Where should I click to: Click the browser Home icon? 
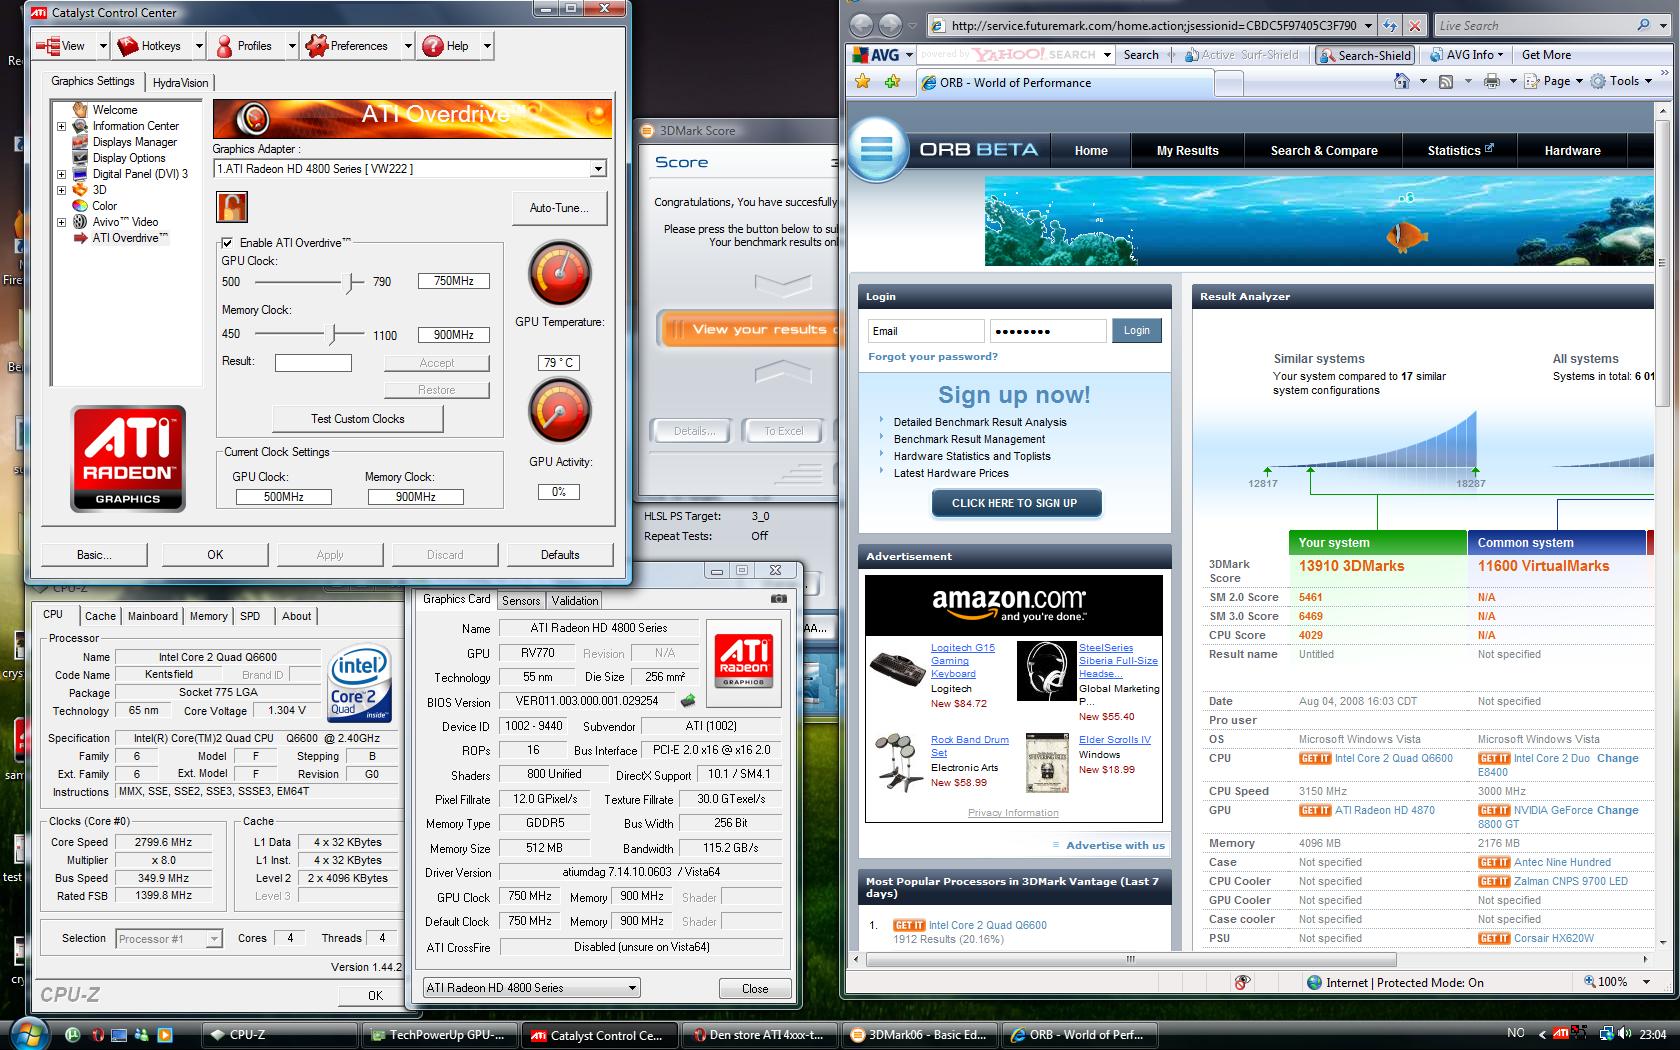1402,82
